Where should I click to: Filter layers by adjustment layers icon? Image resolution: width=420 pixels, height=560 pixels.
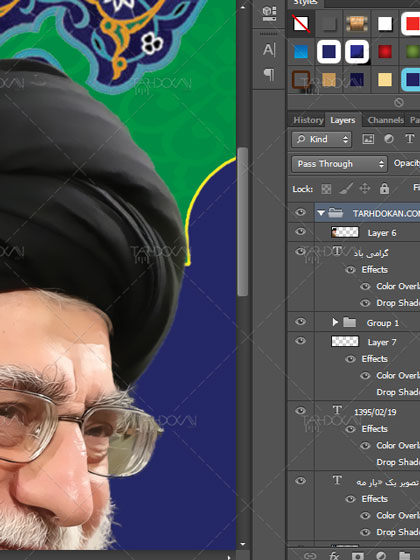coord(389,139)
